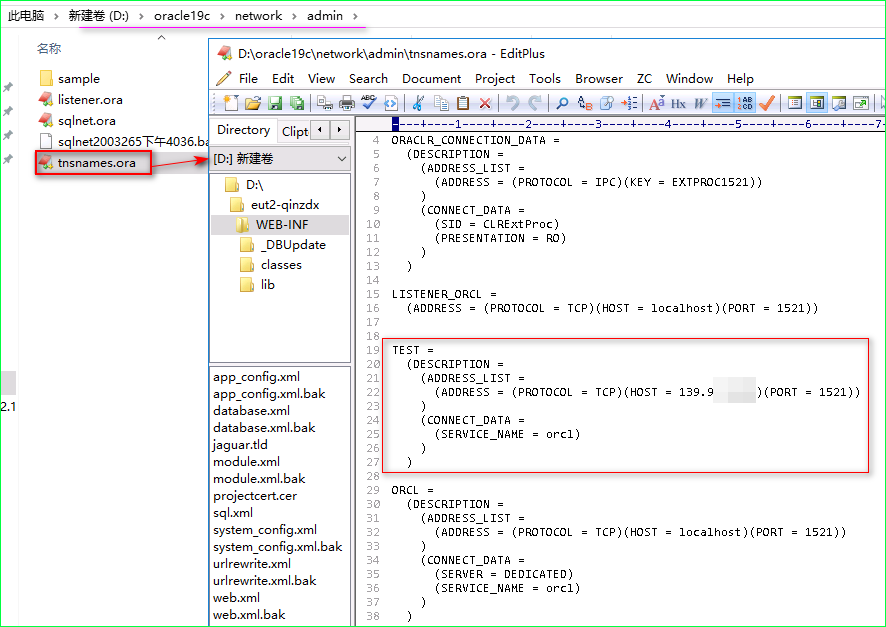The width and height of the screenshot is (886, 627).
Task: Click the Spell check ABC icon
Action: (x=368, y=103)
